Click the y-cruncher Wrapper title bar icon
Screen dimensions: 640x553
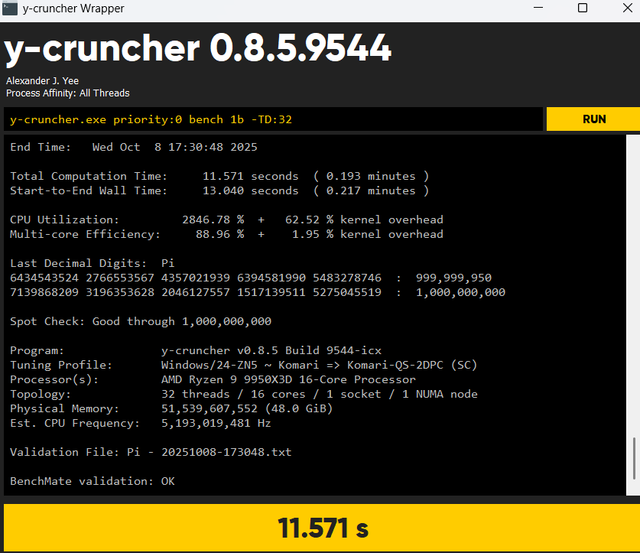pos(10,9)
